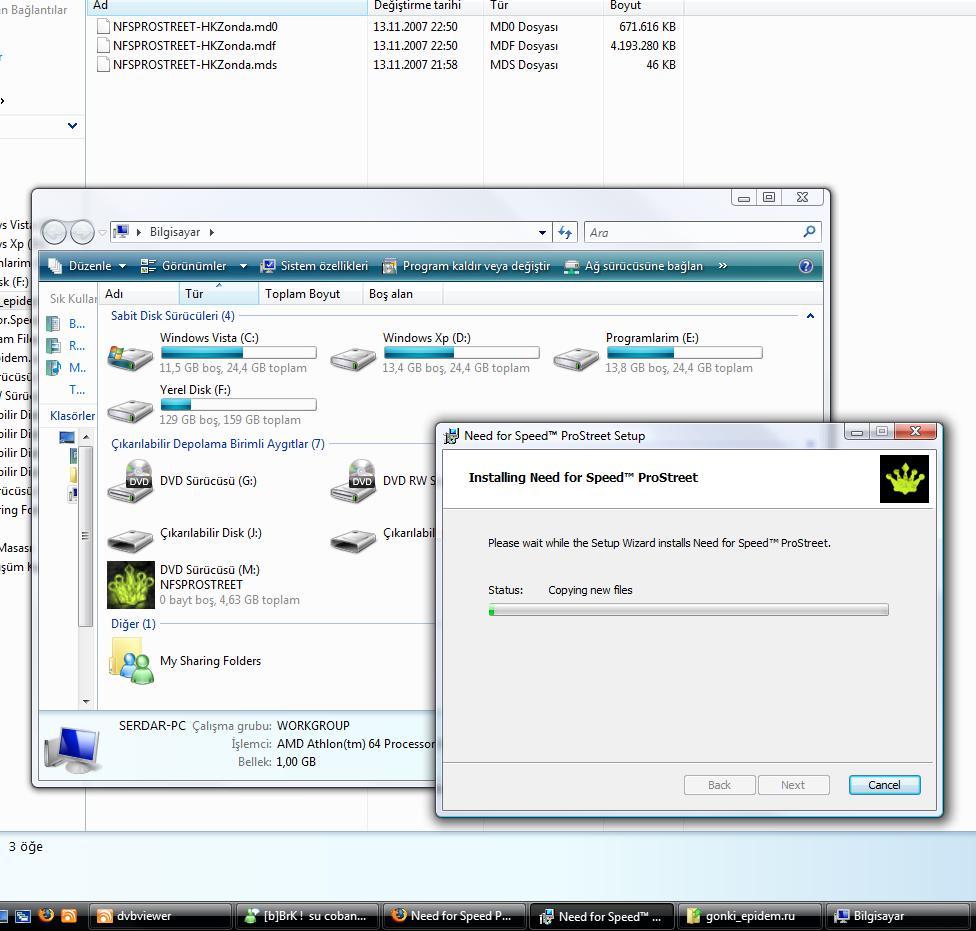Click the computer icon in the address bar
The width and height of the screenshot is (976, 931).
121,232
